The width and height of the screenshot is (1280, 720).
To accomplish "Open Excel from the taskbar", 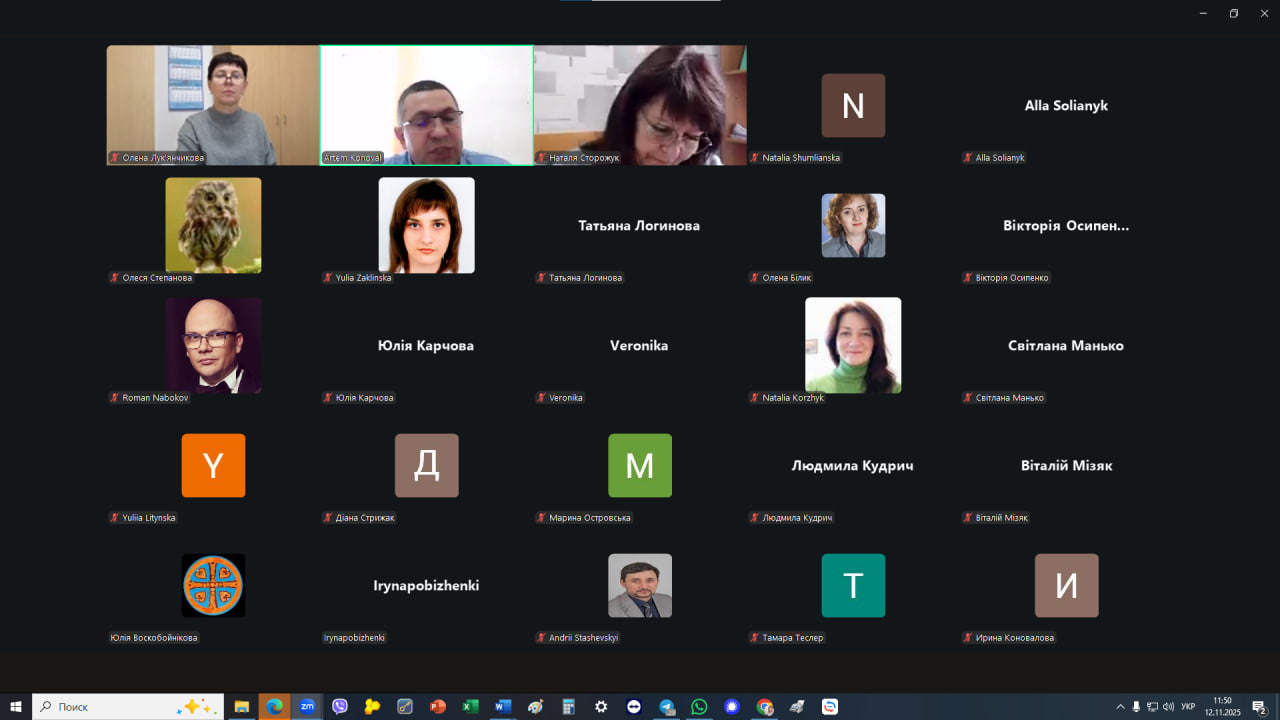I will 470,706.
